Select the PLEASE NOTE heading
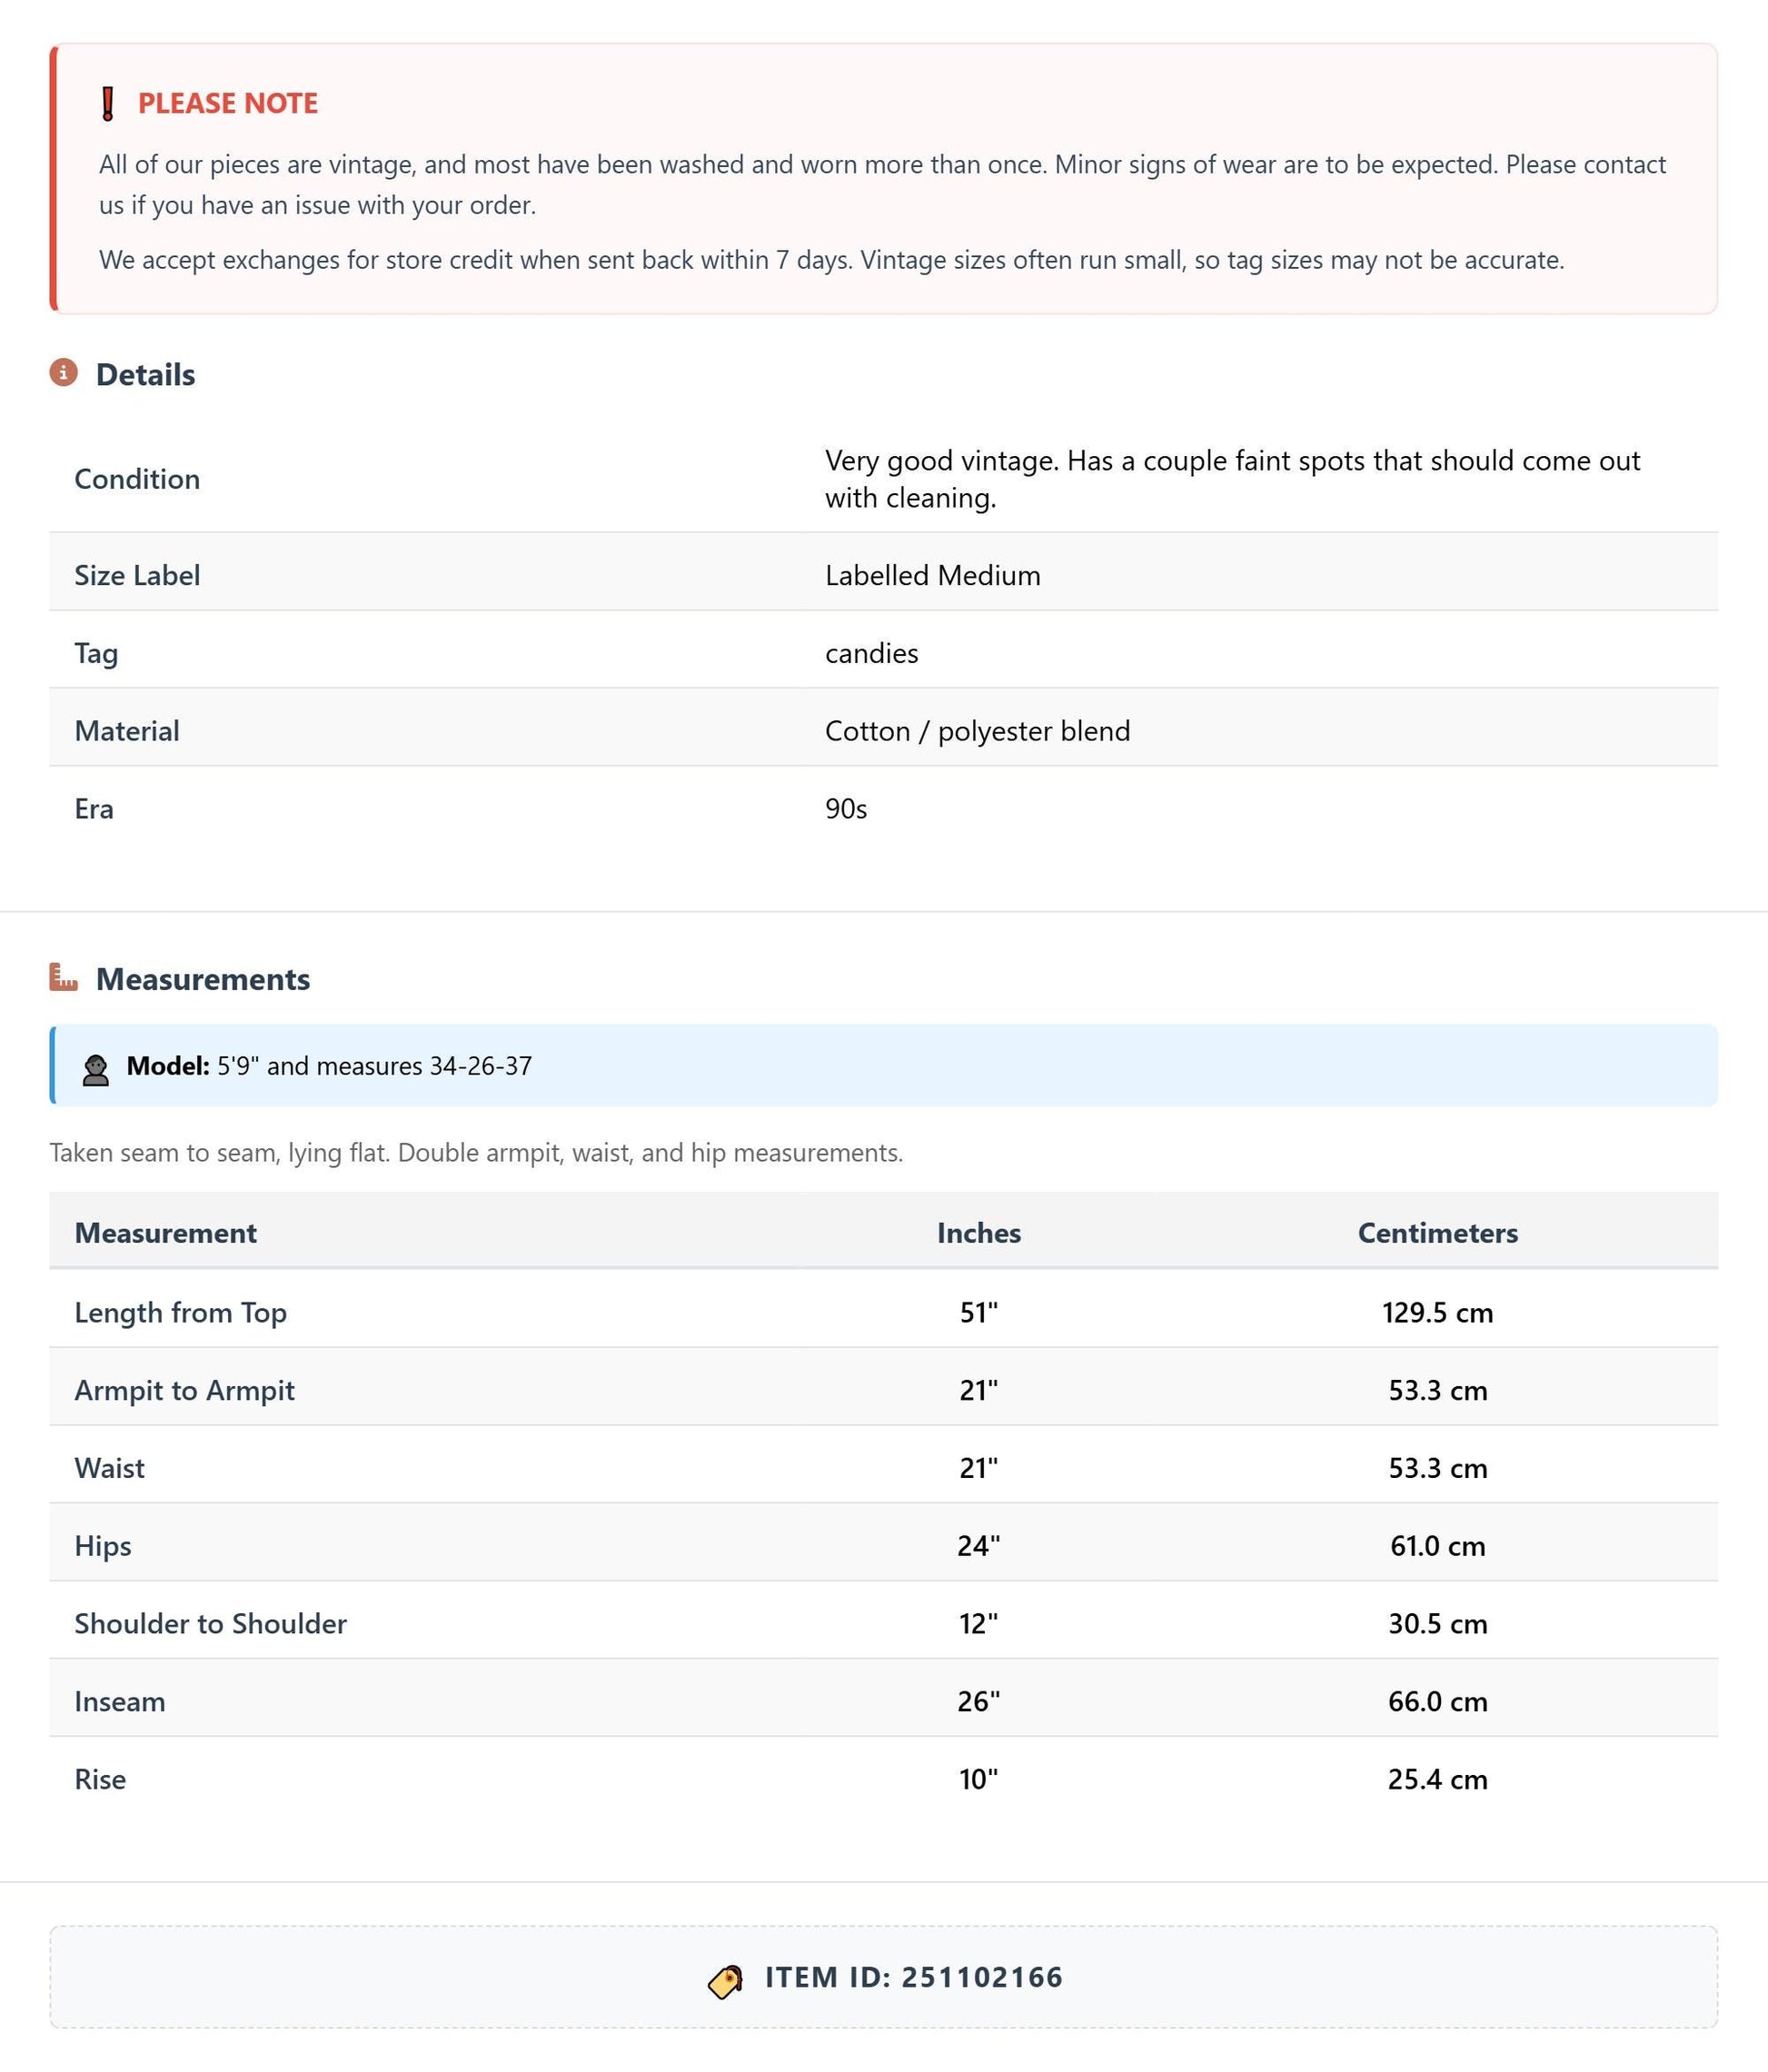This screenshot has height=2072, width=1768. [228, 103]
